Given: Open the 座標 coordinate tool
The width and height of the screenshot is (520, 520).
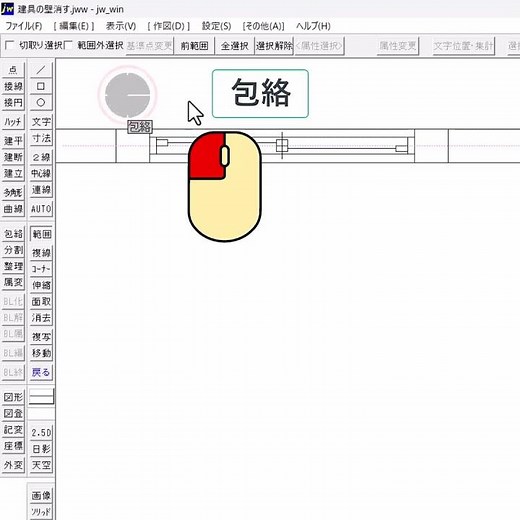Looking at the screenshot, I should point(13,446).
